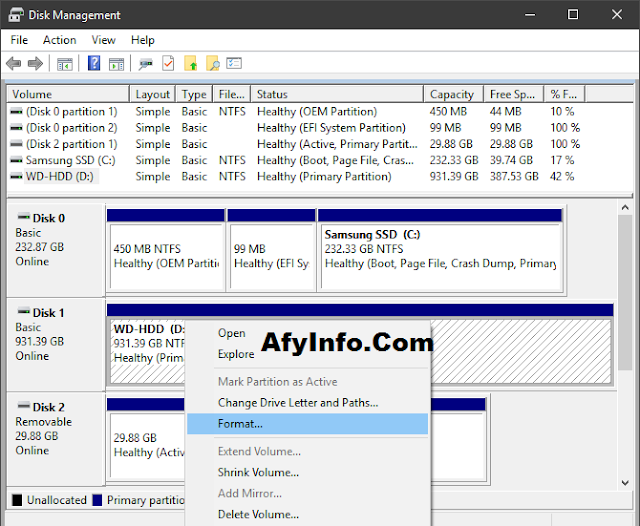The height and width of the screenshot is (526, 640).
Task: Sort by the Type column header
Action: click(x=194, y=94)
